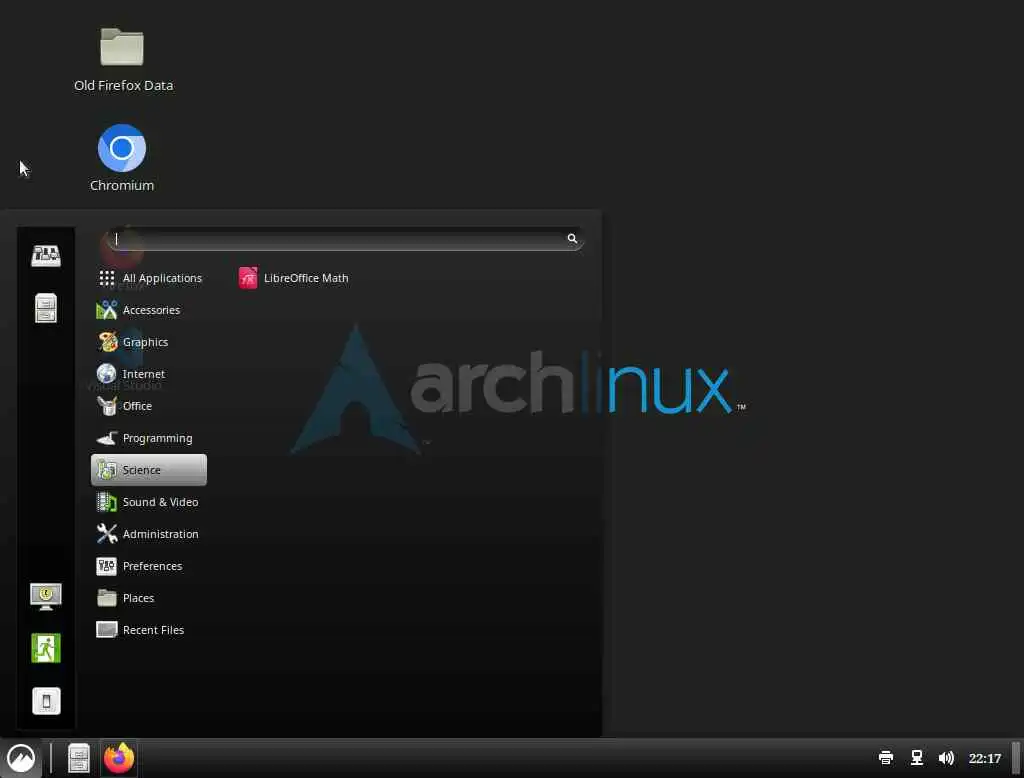Click the show desktop strip at panel edge
This screenshot has width=1024, height=778.
point(1016,758)
